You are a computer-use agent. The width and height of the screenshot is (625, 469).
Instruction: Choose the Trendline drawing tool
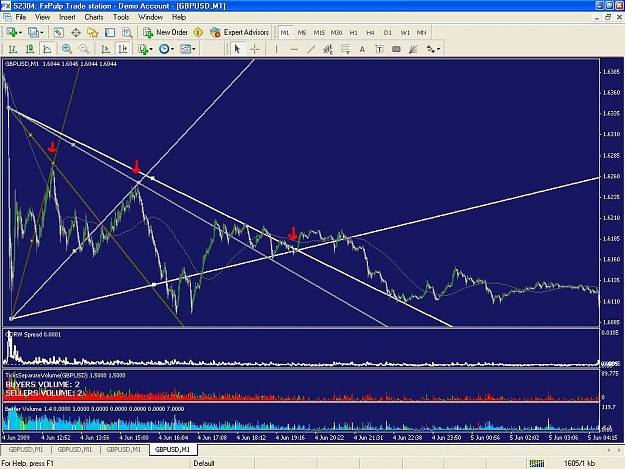coord(311,49)
